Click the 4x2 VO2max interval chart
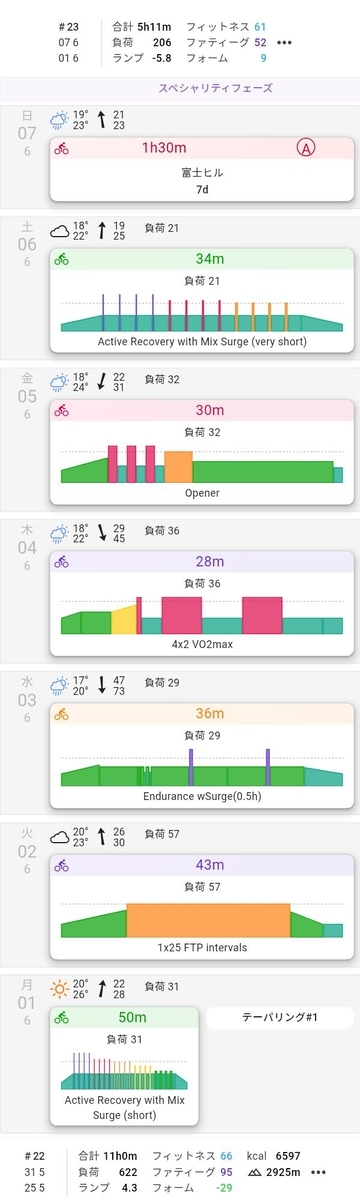The image size is (360, 1200). point(202,615)
